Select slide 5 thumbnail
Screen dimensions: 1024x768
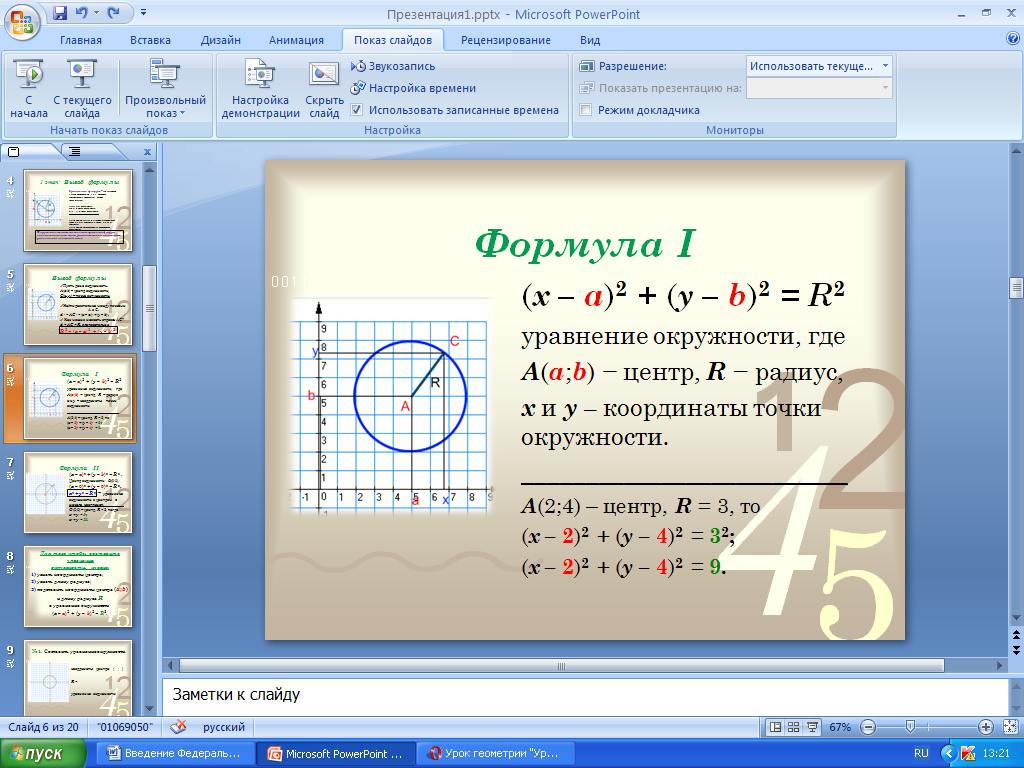[x=78, y=305]
